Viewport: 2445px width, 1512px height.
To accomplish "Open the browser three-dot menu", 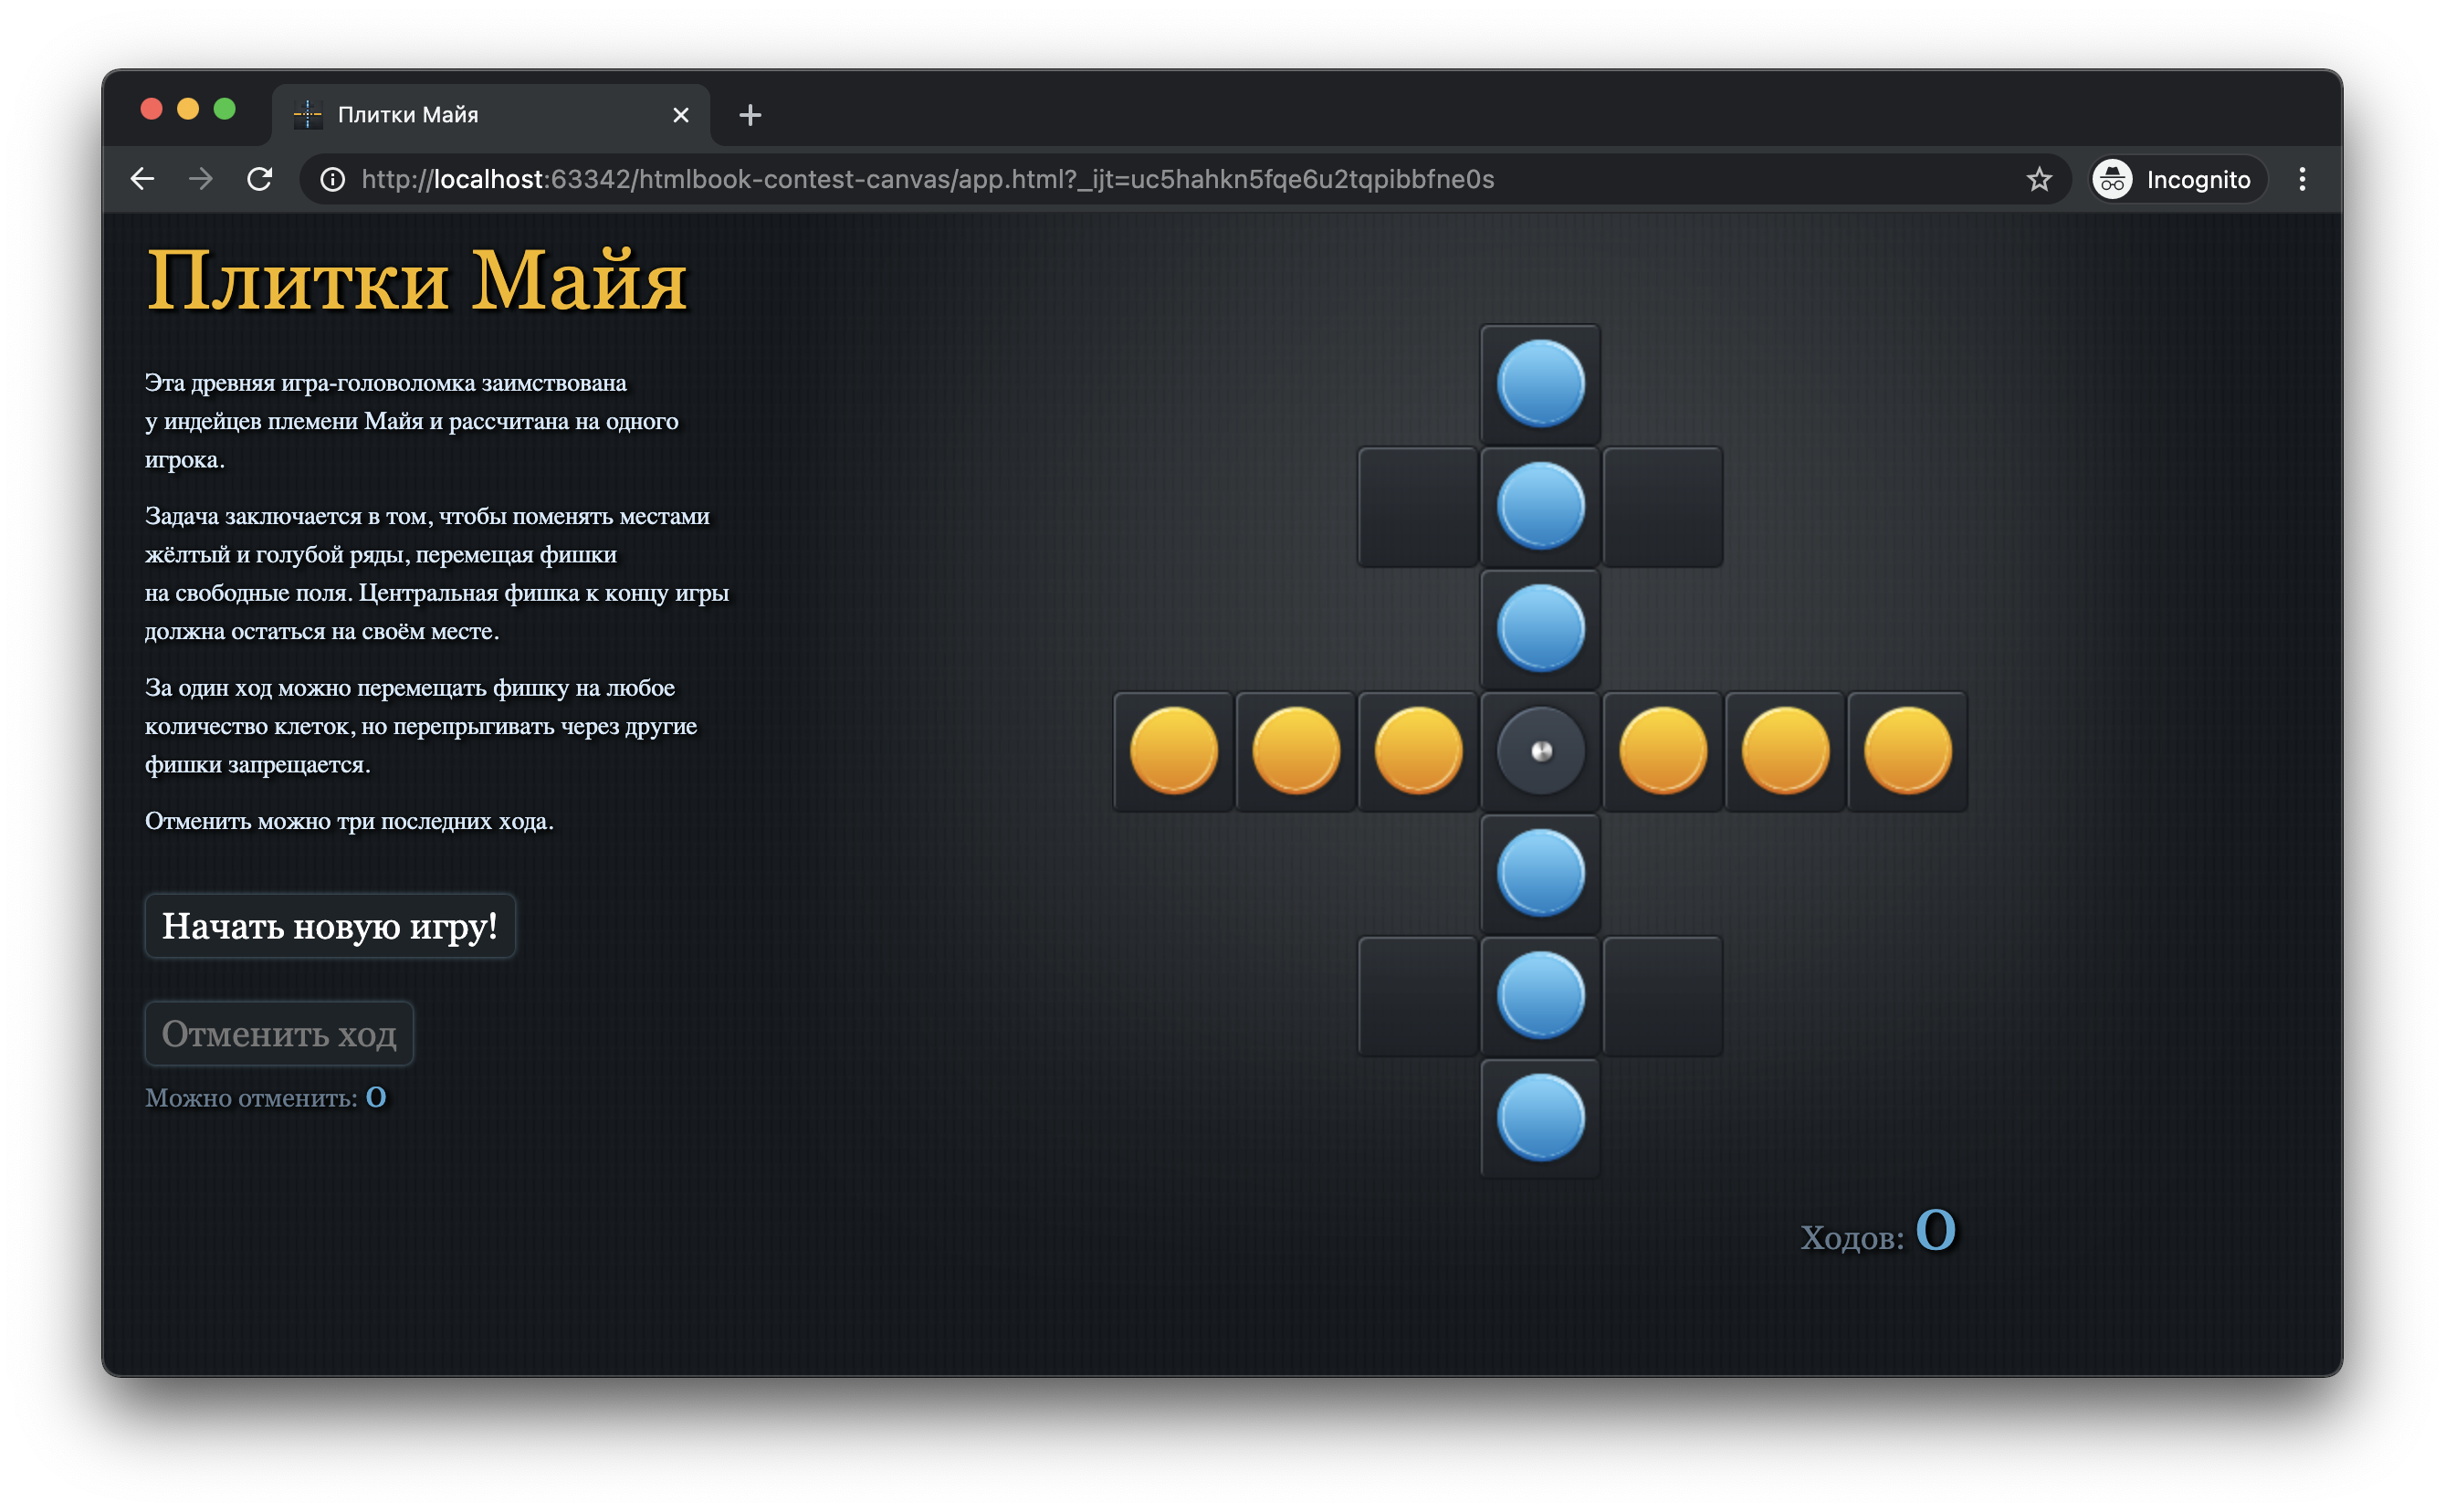I will [2302, 179].
